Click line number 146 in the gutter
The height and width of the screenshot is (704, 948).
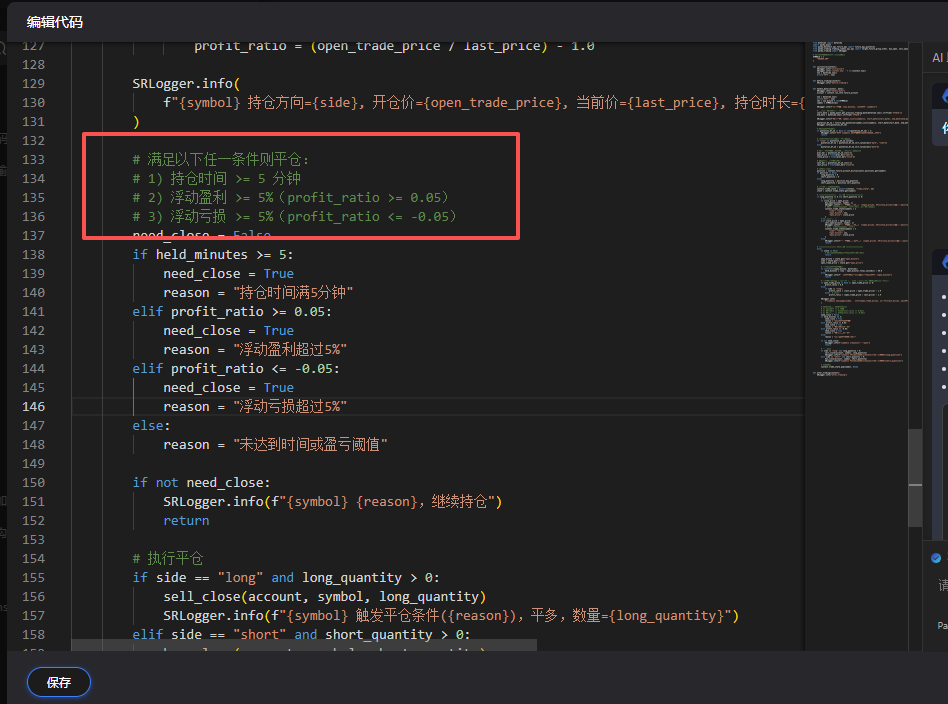click(33, 406)
